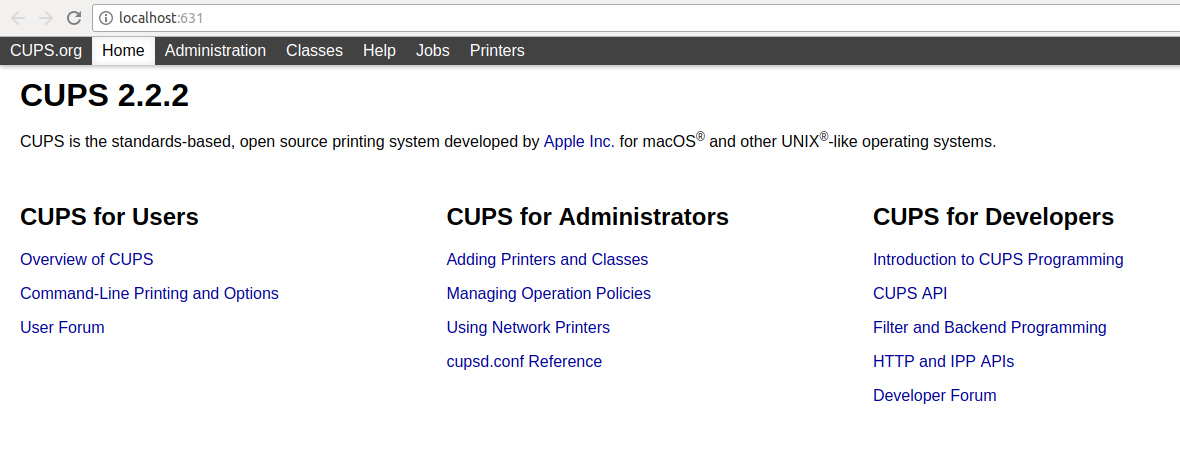Click the CUPS for Administrators heading
Viewport: 1180px width, 449px height.
tap(588, 217)
